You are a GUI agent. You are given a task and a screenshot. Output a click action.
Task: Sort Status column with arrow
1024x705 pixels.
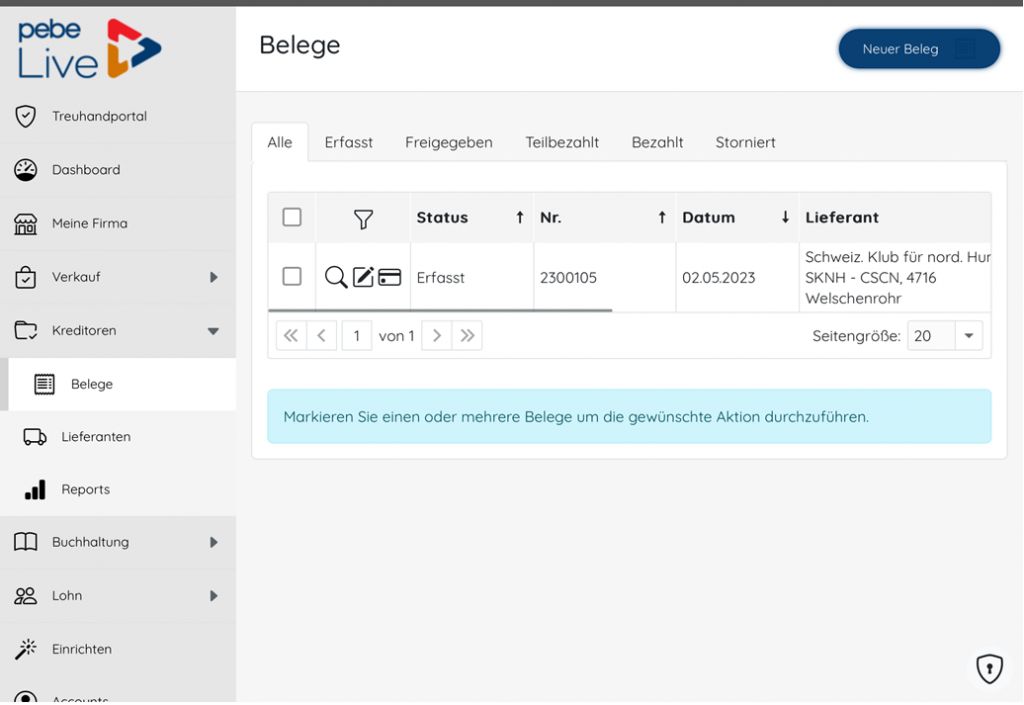pyautogui.click(x=520, y=217)
